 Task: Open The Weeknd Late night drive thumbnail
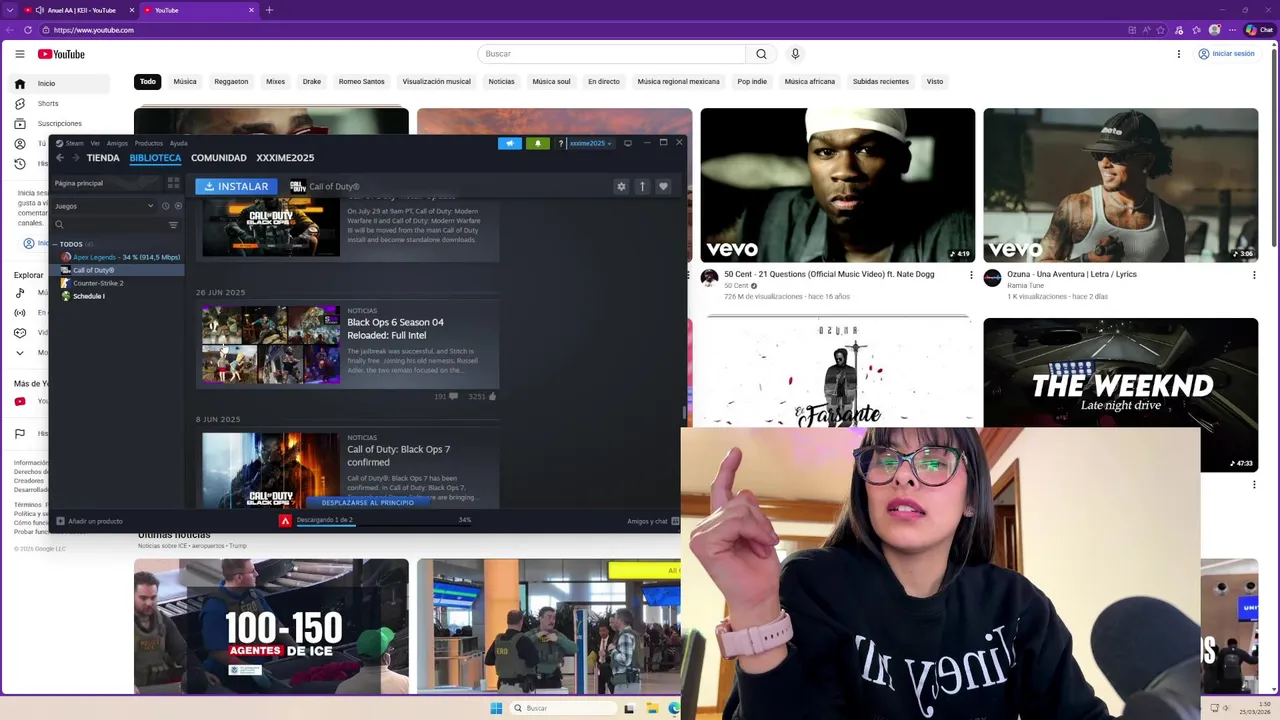coord(1120,395)
